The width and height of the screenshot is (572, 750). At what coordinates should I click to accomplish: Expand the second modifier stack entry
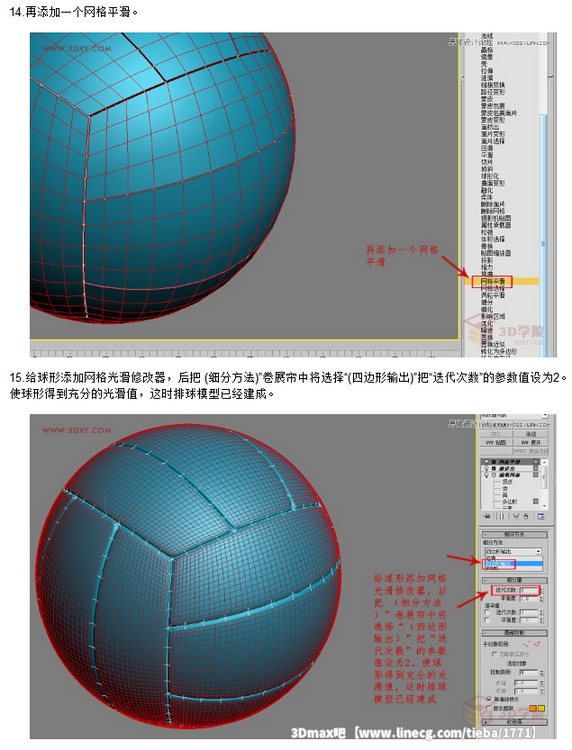point(494,468)
